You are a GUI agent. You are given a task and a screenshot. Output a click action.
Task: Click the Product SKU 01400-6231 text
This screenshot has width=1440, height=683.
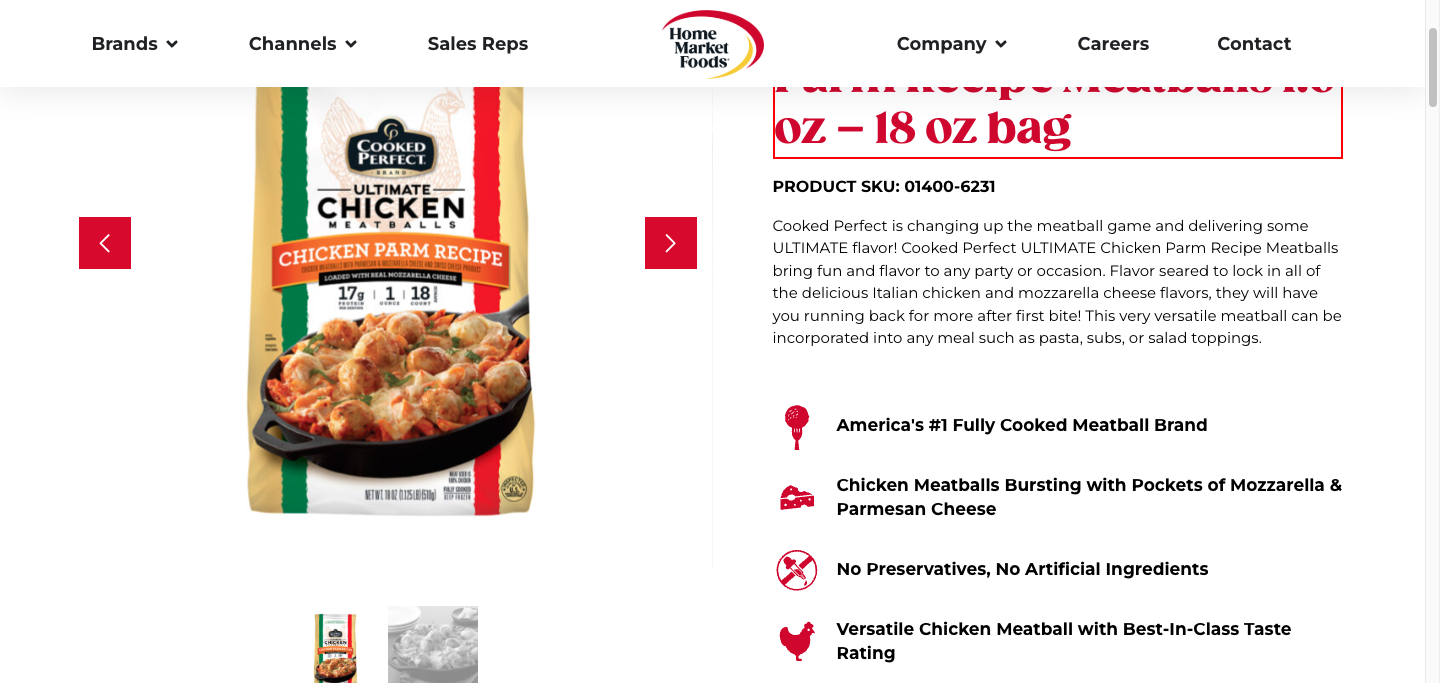tap(884, 187)
